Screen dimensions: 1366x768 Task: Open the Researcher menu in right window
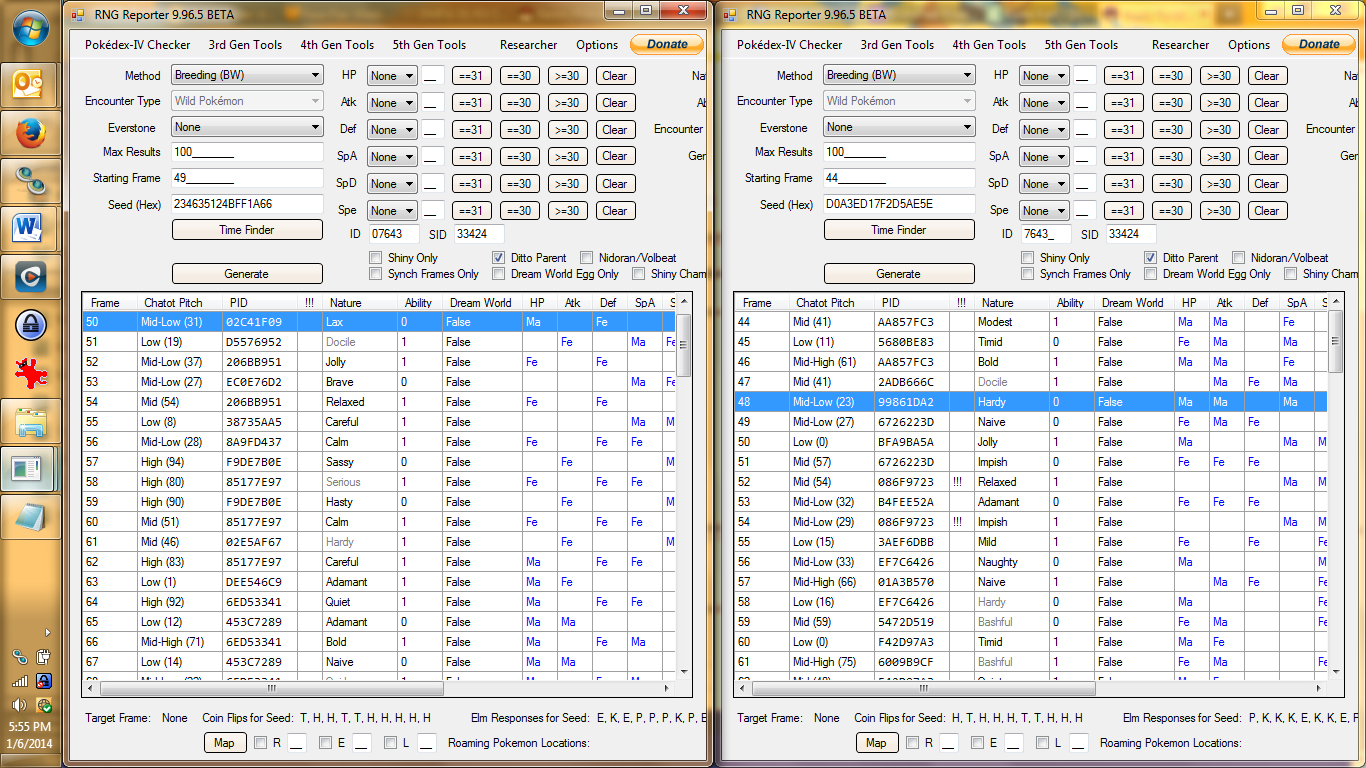pos(1180,45)
